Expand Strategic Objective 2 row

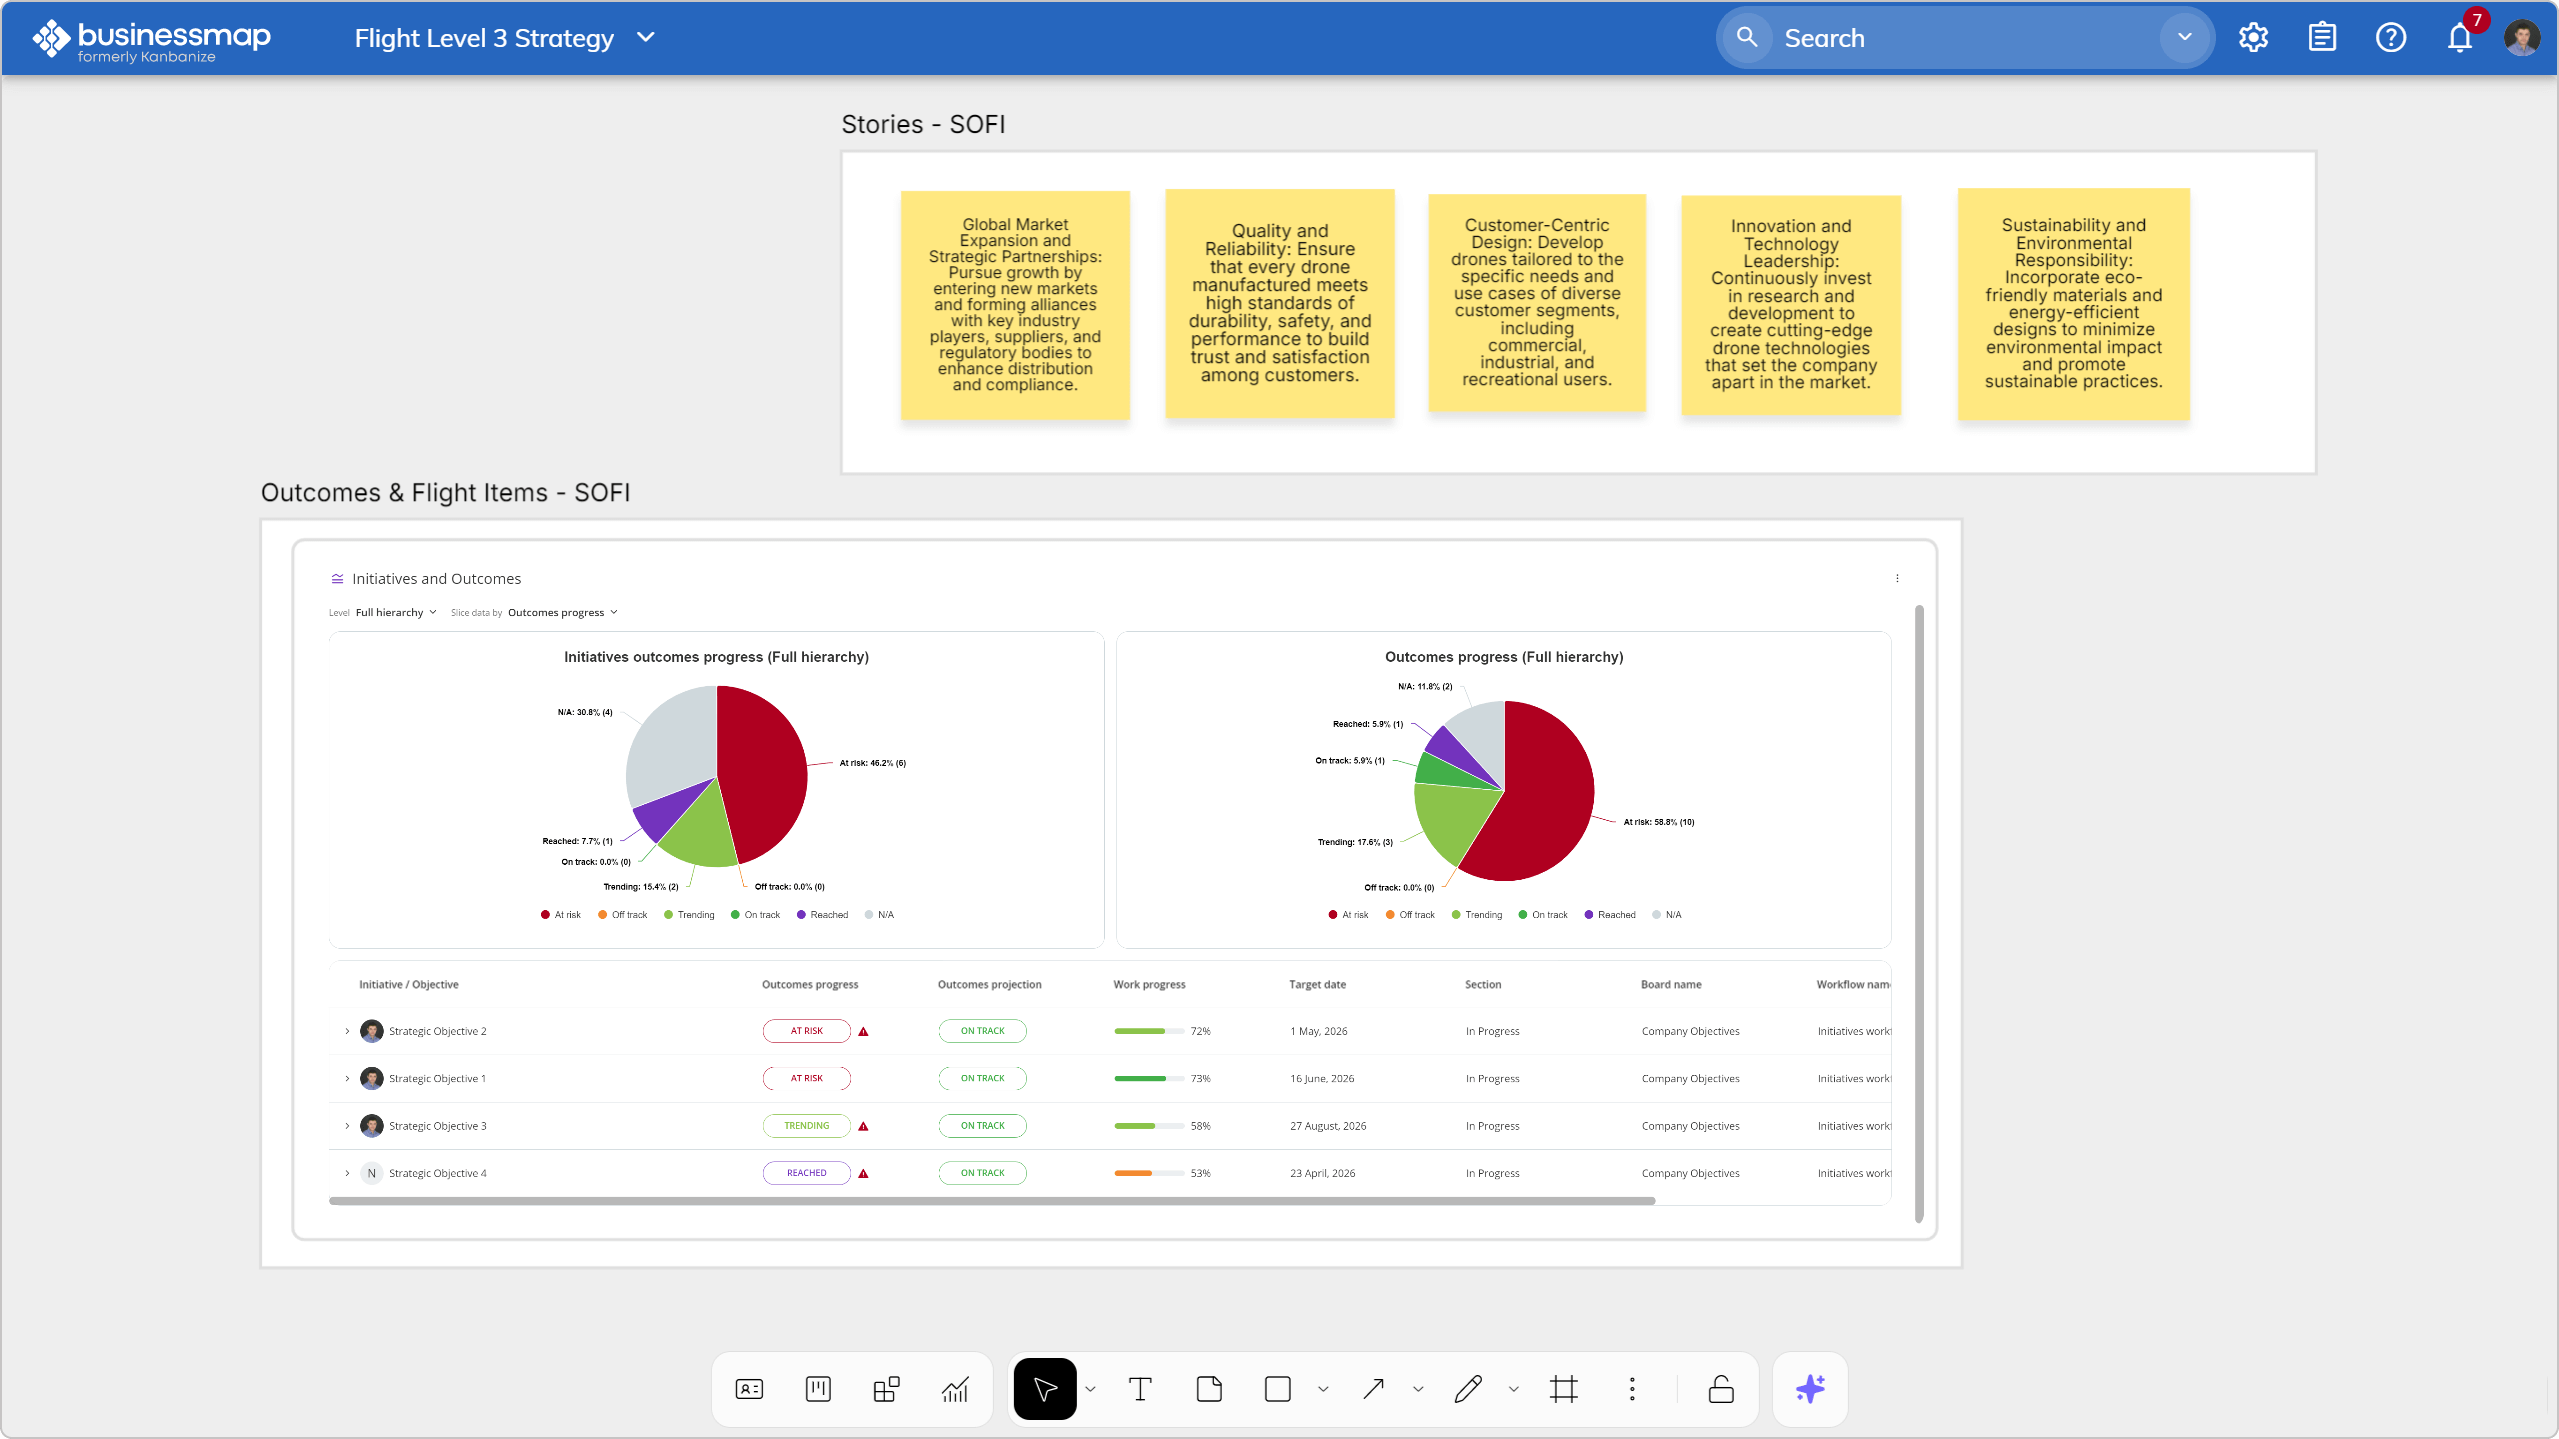(347, 1031)
